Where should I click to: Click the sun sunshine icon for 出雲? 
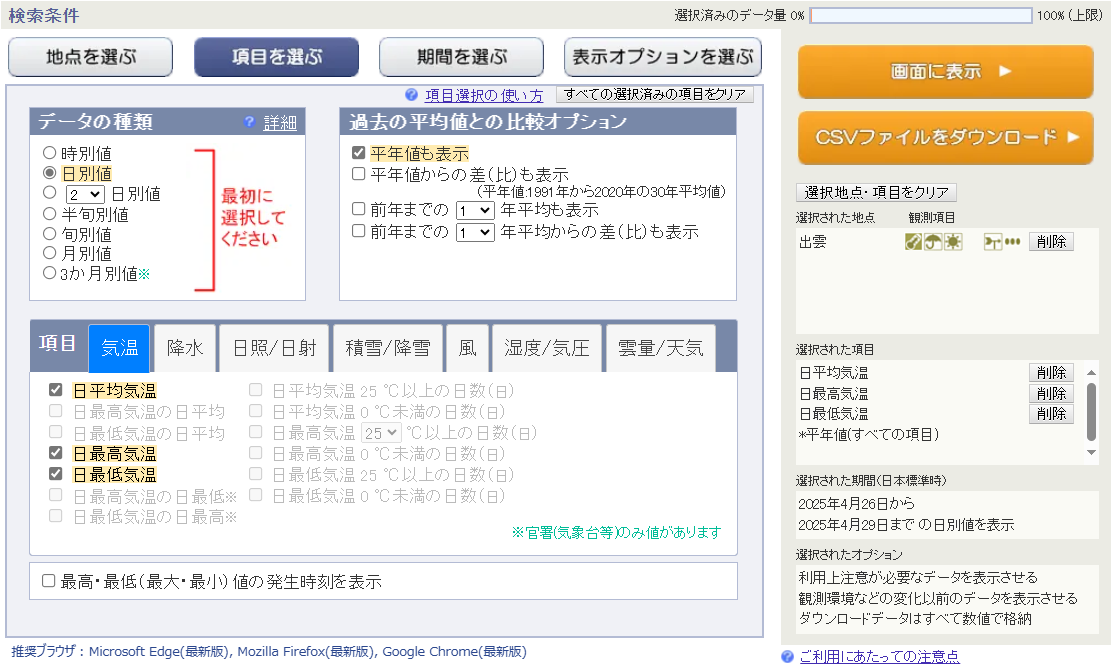(x=953, y=242)
